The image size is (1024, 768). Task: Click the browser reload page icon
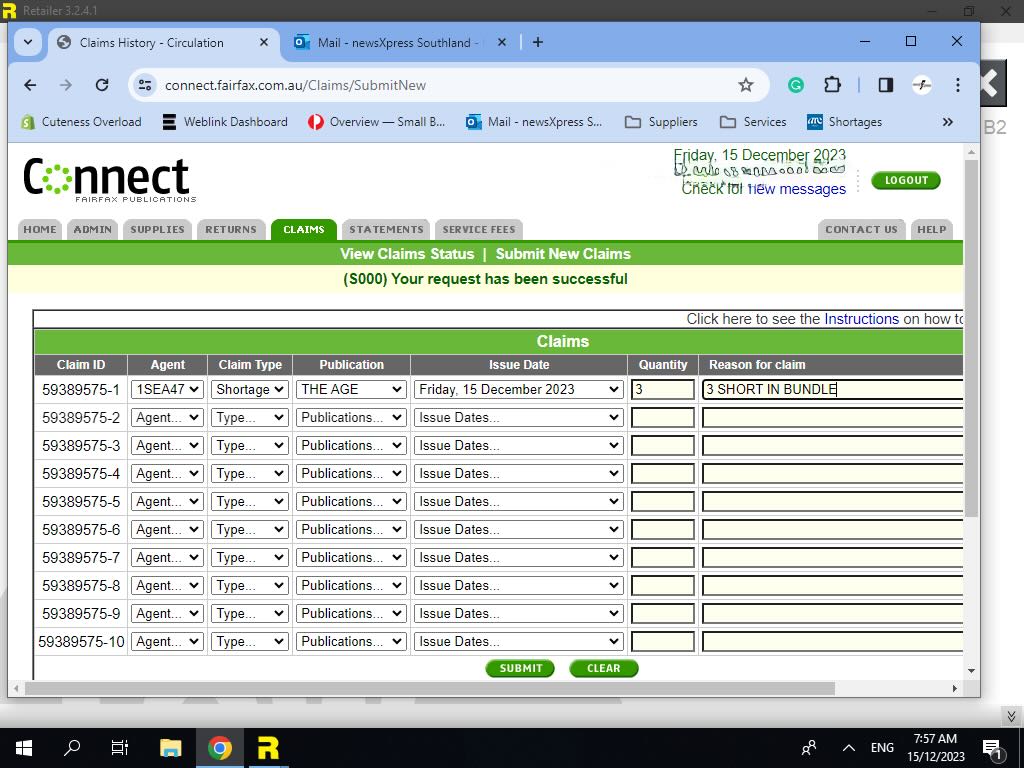pos(102,85)
